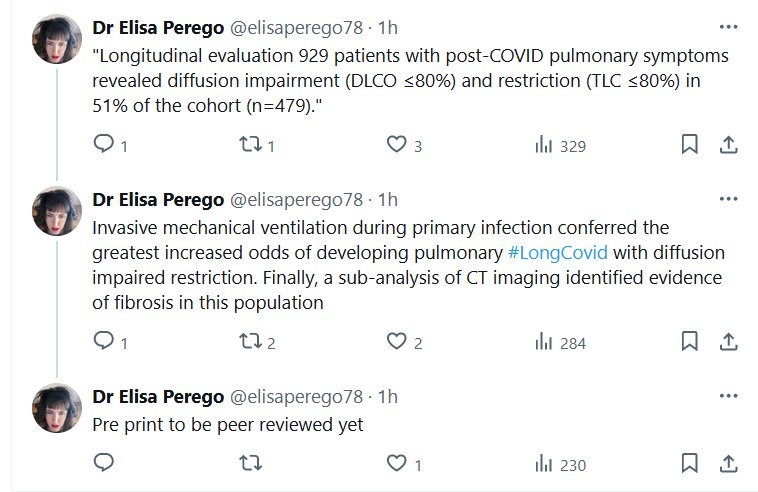The width and height of the screenshot is (758, 492).
Task: Click the avatar on the pre print tweet
Action: [x=57, y=407]
